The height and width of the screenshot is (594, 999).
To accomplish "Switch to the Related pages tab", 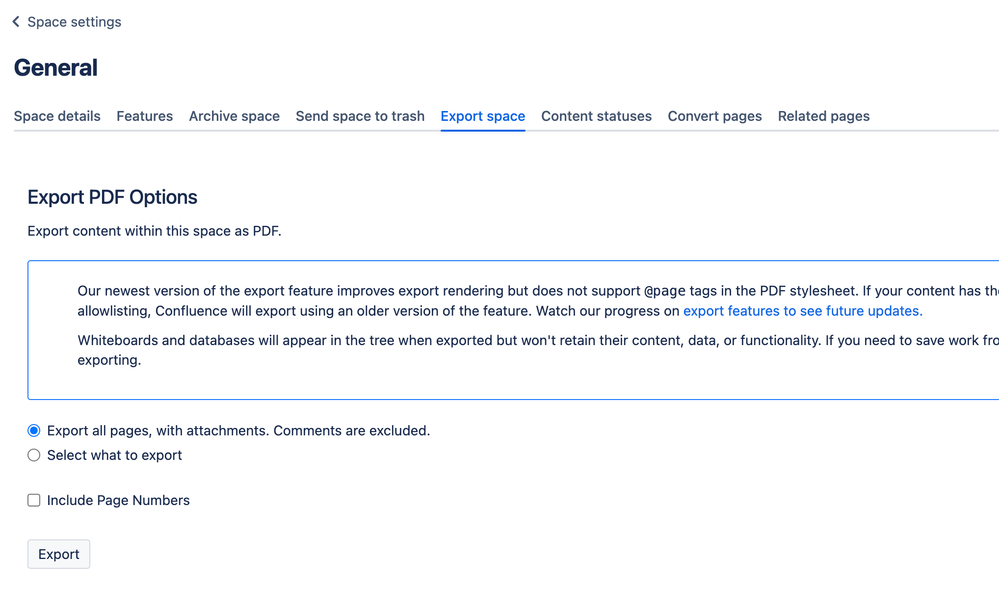I will (823, 116).
